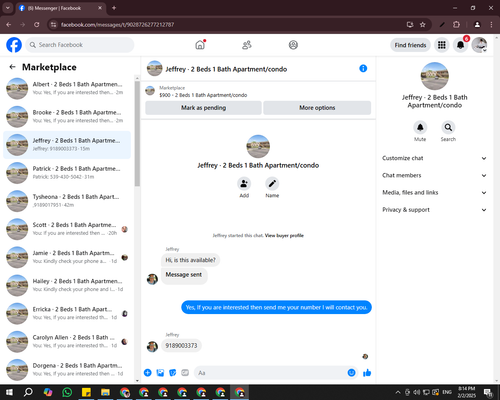
Task: Reload the page in browser
Action: pyautogui.click(x=37, y=25)
